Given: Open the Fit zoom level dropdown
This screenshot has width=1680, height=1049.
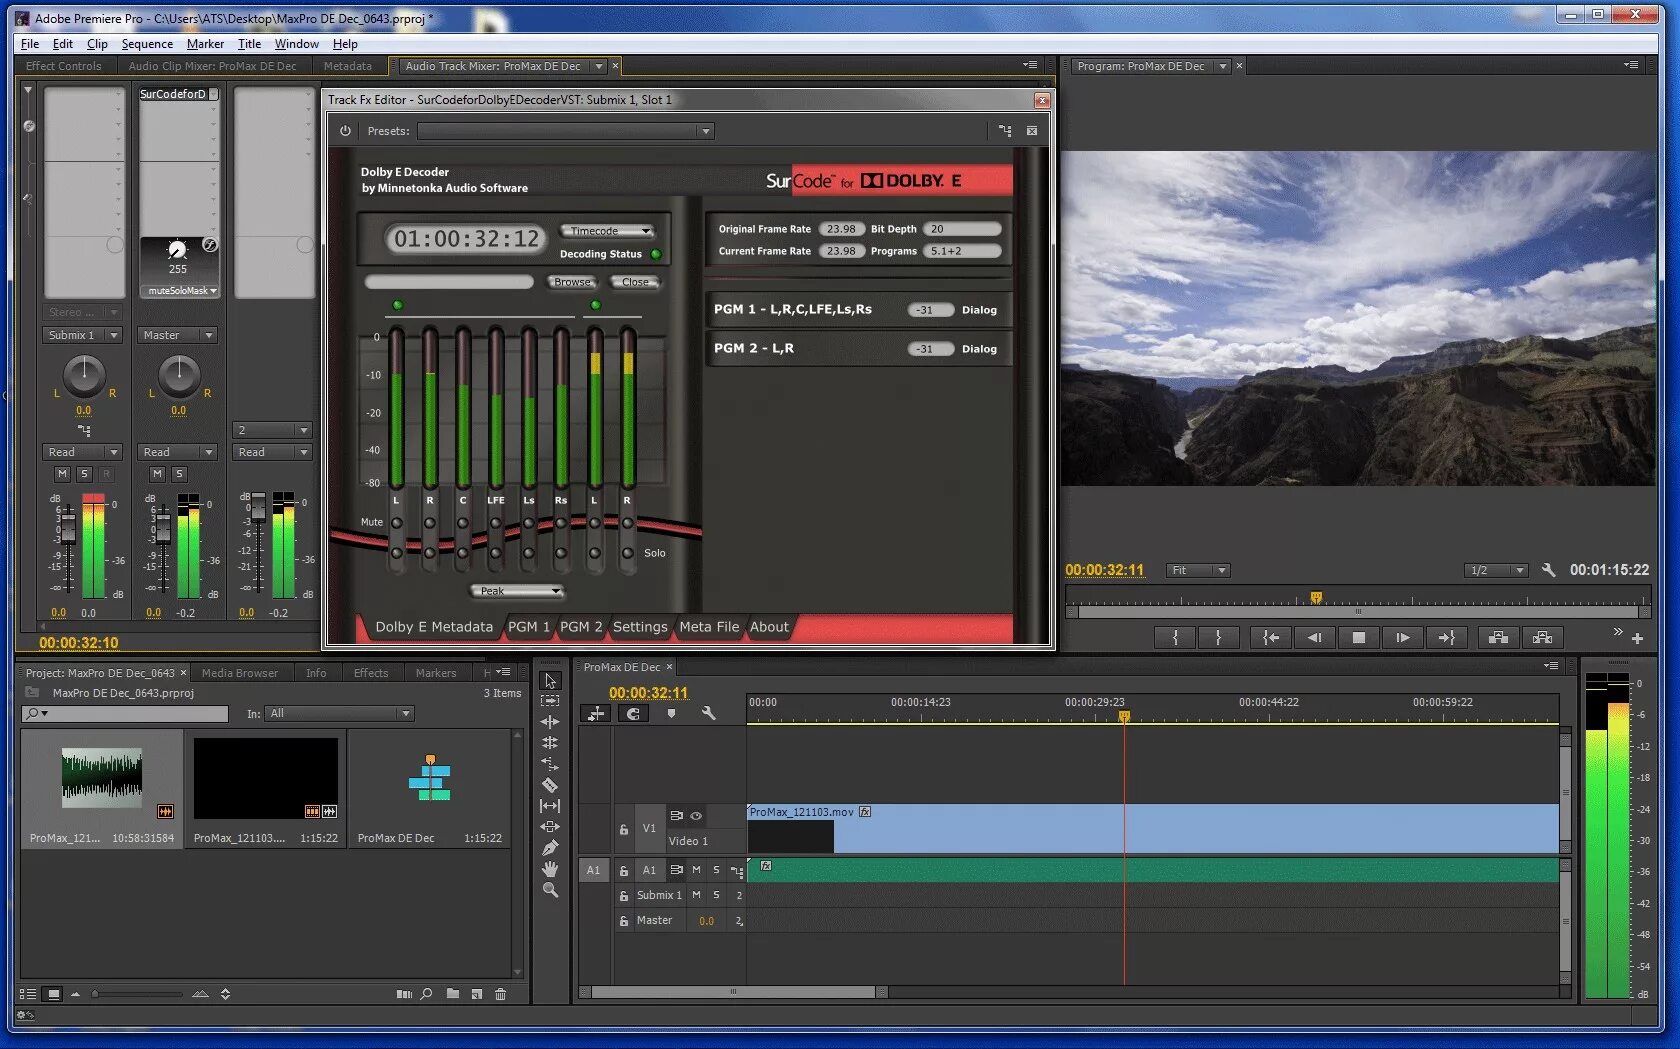Looking at the screenshot, I should click(1198, 570).
